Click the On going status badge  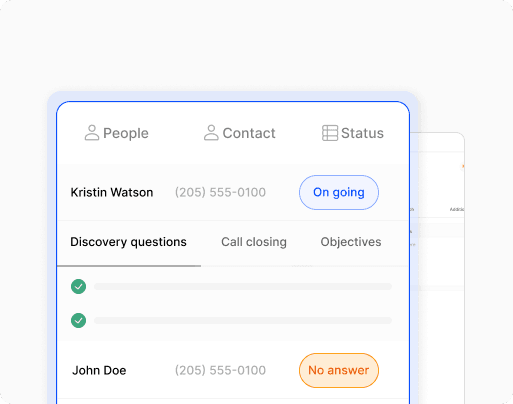[x=339, y=192]
